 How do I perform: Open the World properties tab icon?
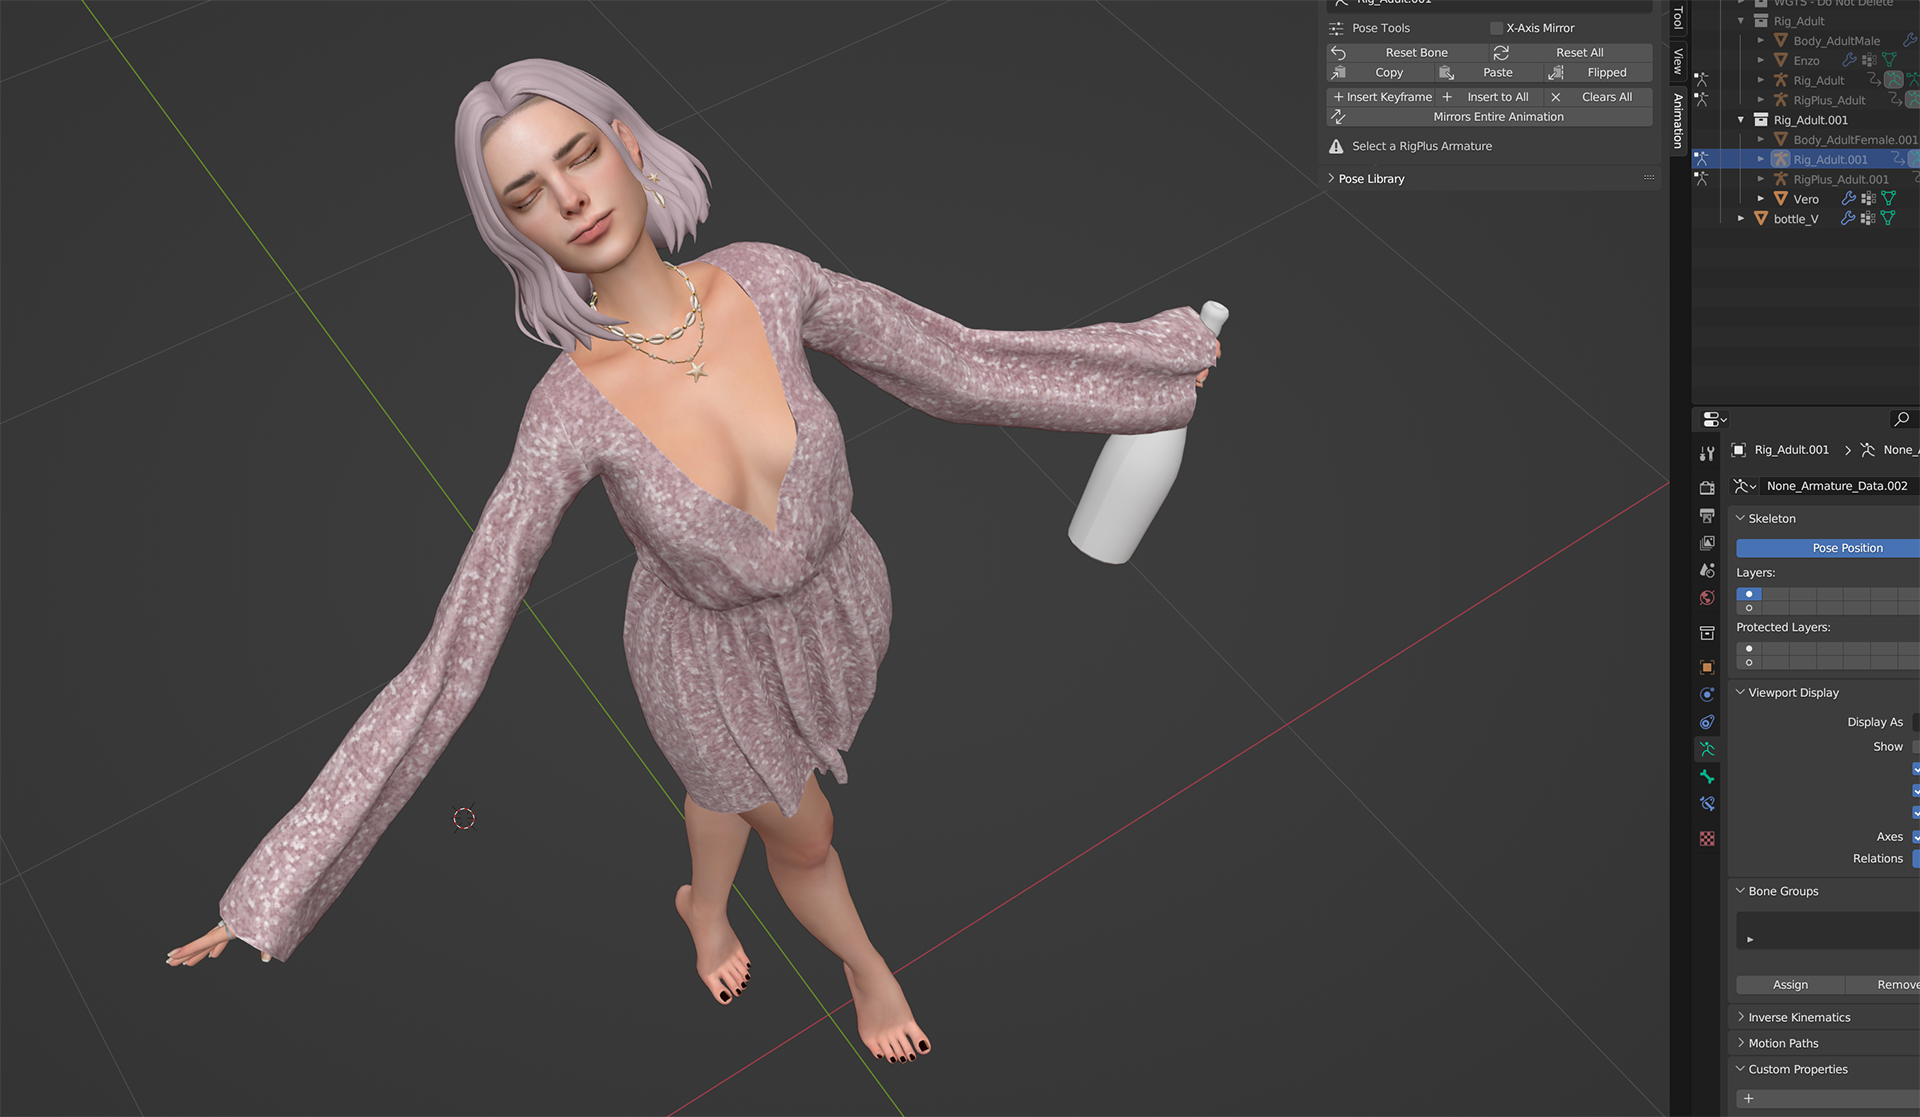click(1707, 598)
